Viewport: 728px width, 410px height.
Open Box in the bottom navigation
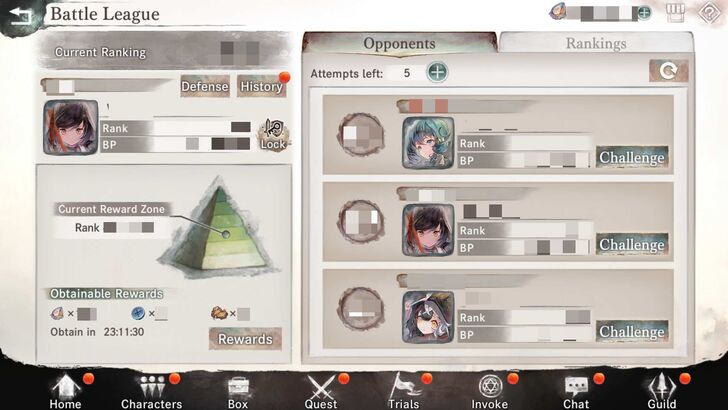point(238,393)
